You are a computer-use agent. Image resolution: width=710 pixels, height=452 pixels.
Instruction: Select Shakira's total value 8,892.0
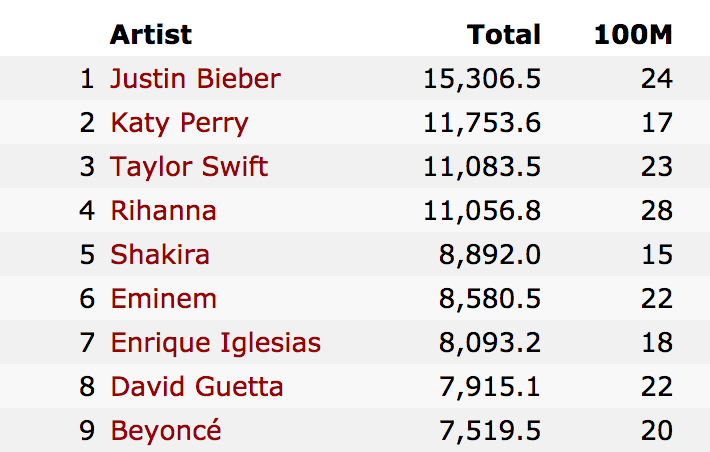[x=491, y=254]
